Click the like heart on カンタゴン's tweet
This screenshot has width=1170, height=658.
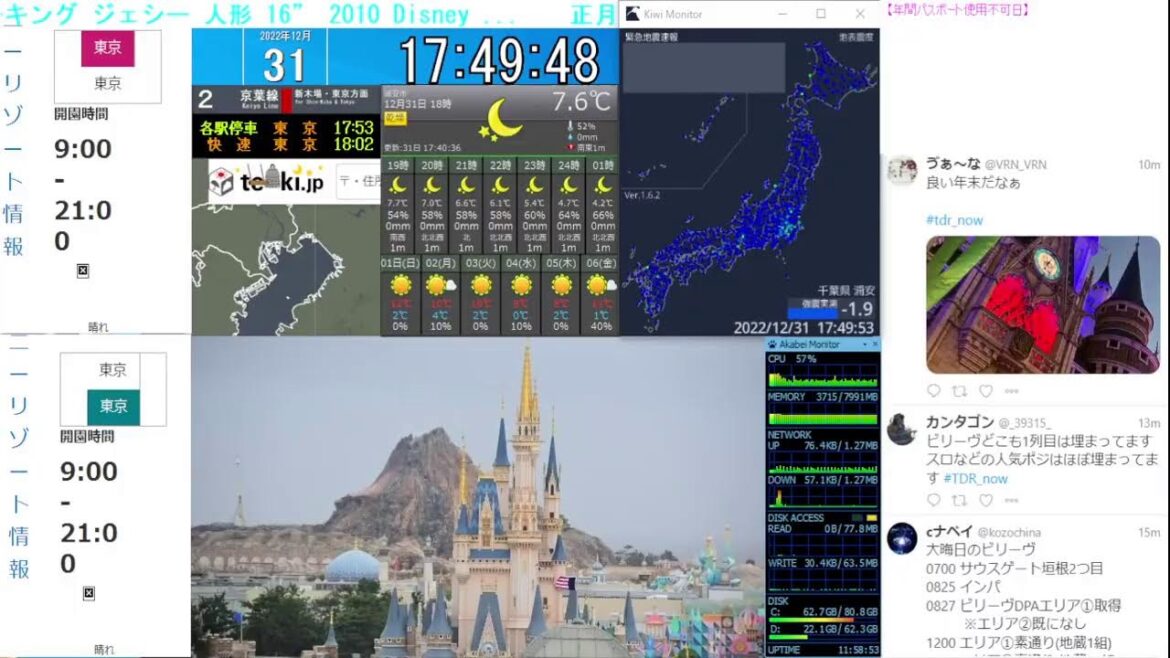pyautogui.click(x=986, y=501)
